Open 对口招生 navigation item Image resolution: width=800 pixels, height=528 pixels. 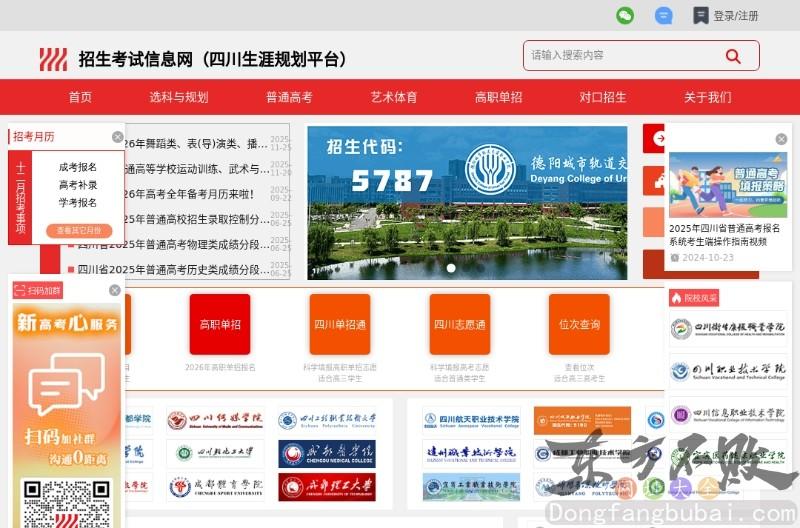click(x=603, y=97)
